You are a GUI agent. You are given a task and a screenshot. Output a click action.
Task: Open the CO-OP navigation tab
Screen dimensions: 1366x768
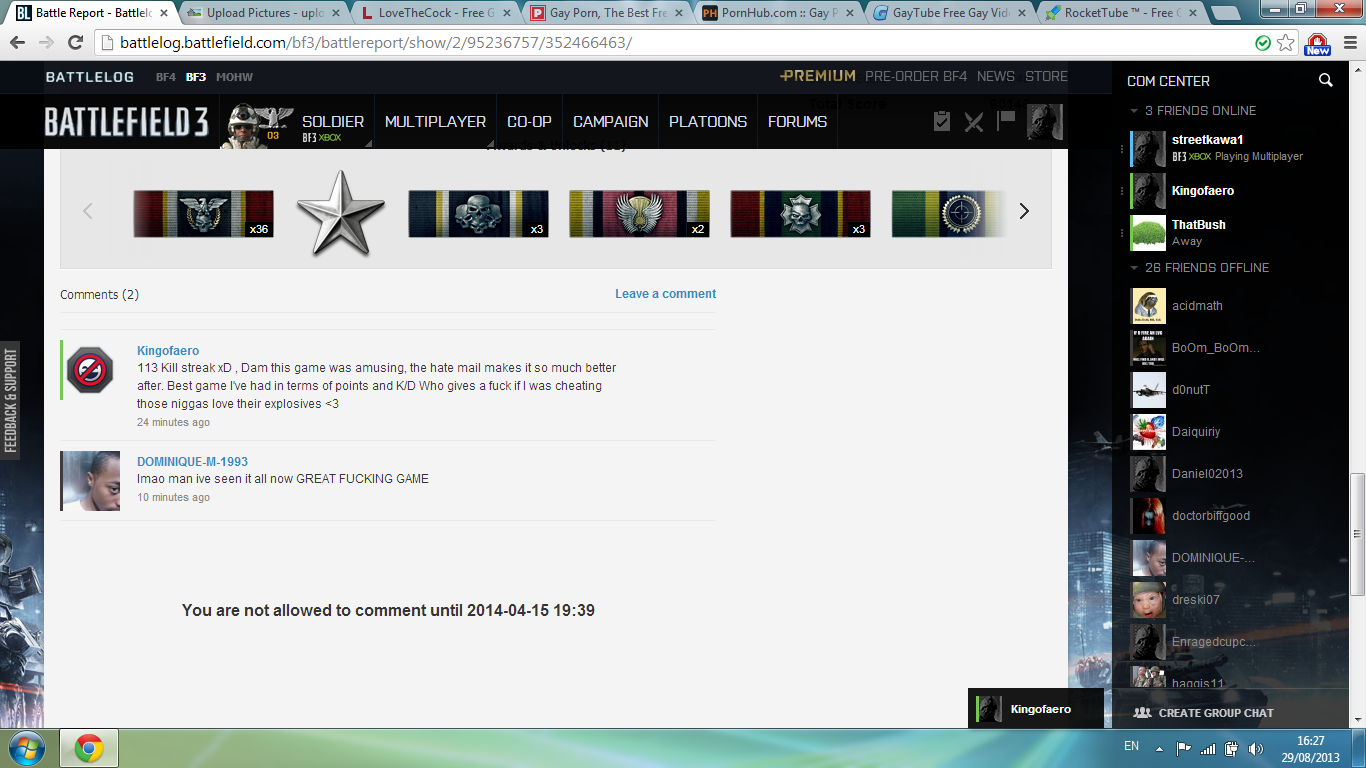(x=529, y=122)
